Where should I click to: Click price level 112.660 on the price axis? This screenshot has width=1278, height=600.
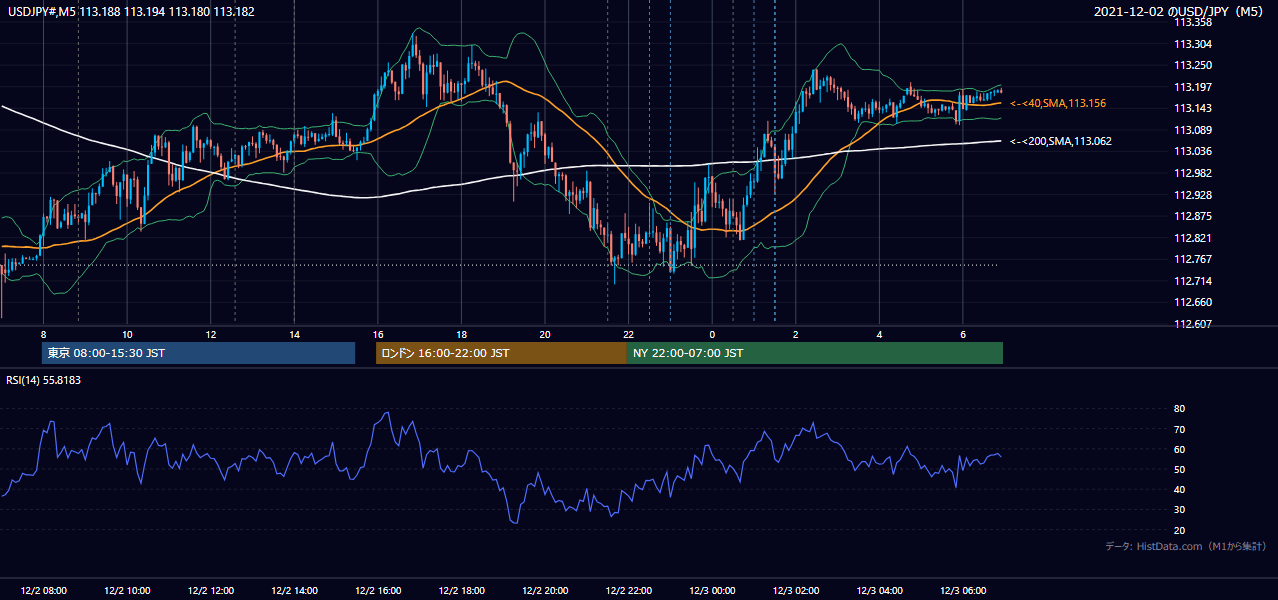(1192, 302)
